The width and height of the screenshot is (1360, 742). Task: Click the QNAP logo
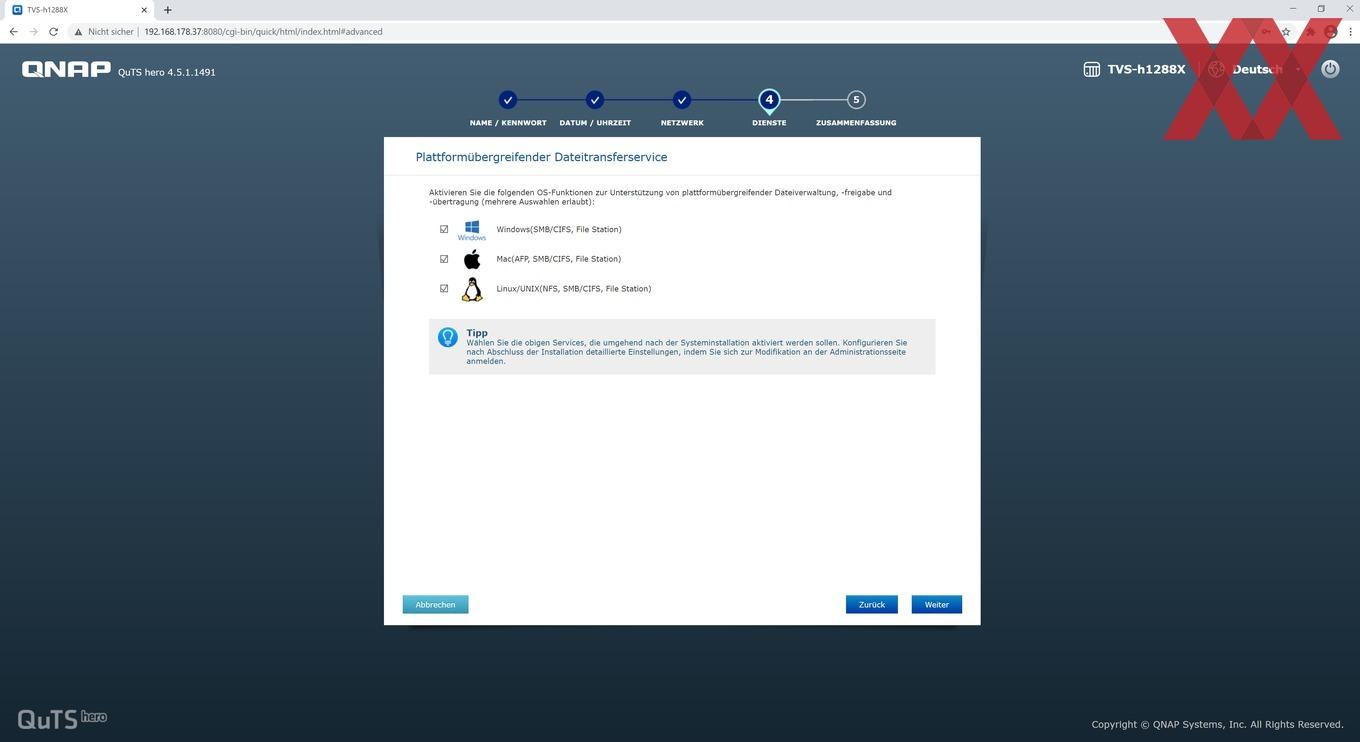pos(66,69)
